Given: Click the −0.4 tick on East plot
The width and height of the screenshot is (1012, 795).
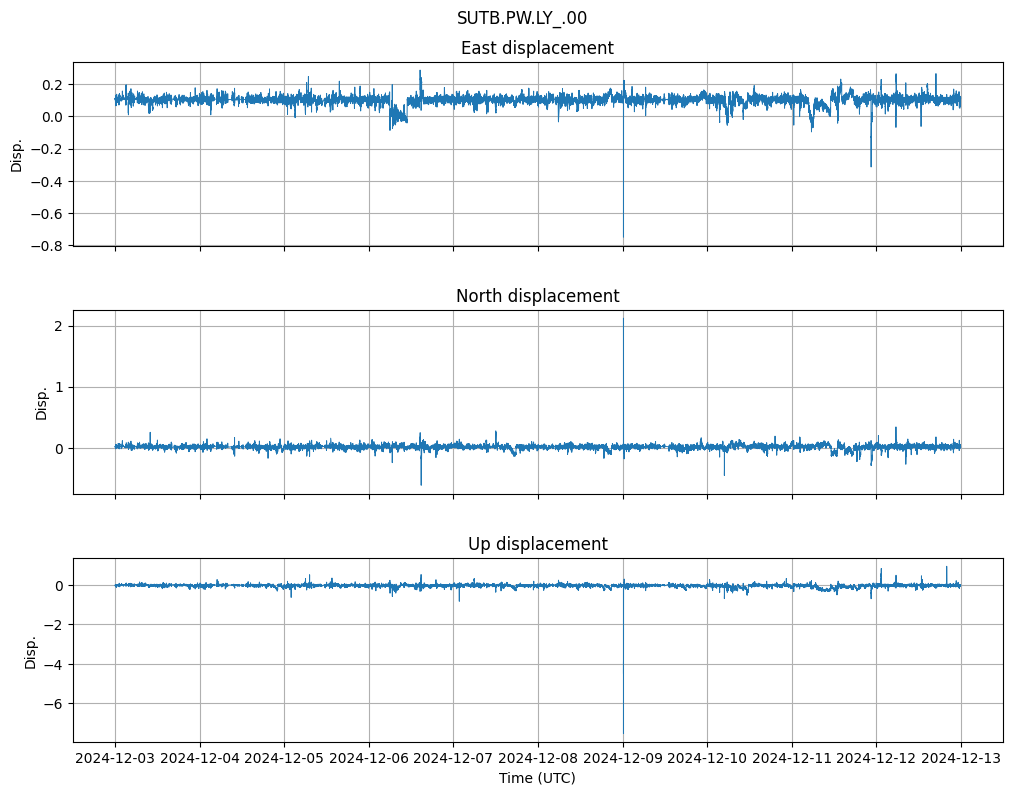Looking at the screenshot, I should (x=49, y=182).
